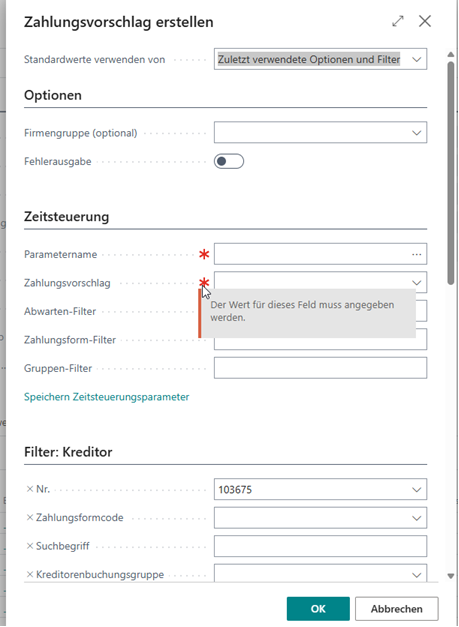Remove the Nr. filter row
The height and width of the screenshot is (627, 459).
[x=30, y=489]
